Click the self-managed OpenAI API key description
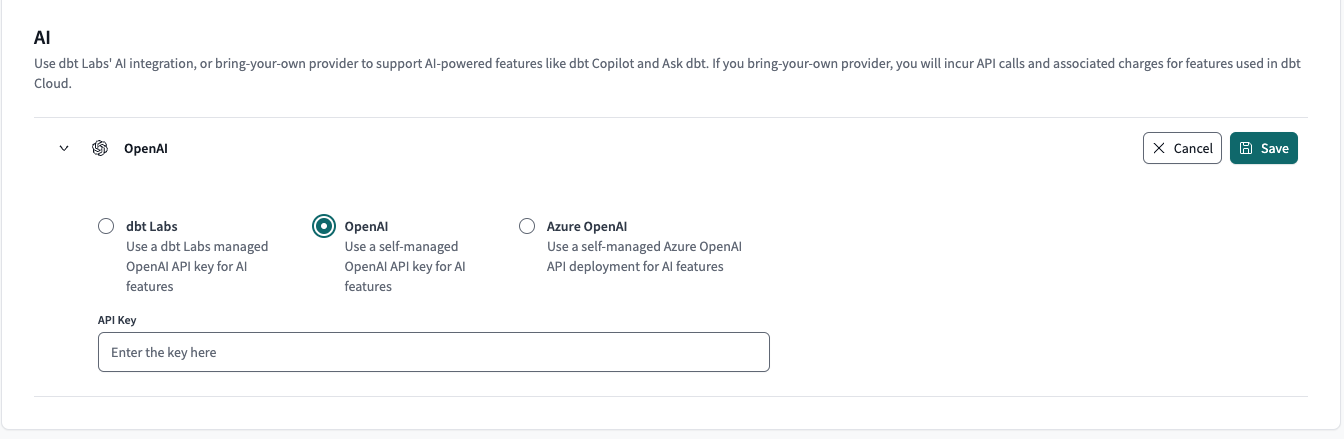This screenshot has height=439, width=1344. pyautogui.click(x=405, y=266)
